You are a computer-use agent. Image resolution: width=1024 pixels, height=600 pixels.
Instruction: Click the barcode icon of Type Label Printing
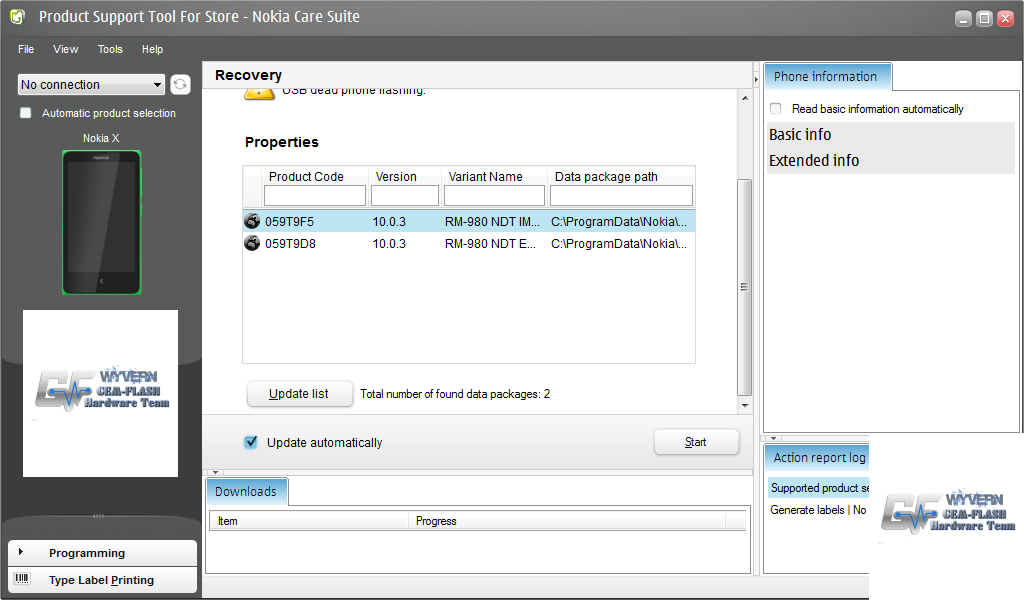tap(22, 579)
